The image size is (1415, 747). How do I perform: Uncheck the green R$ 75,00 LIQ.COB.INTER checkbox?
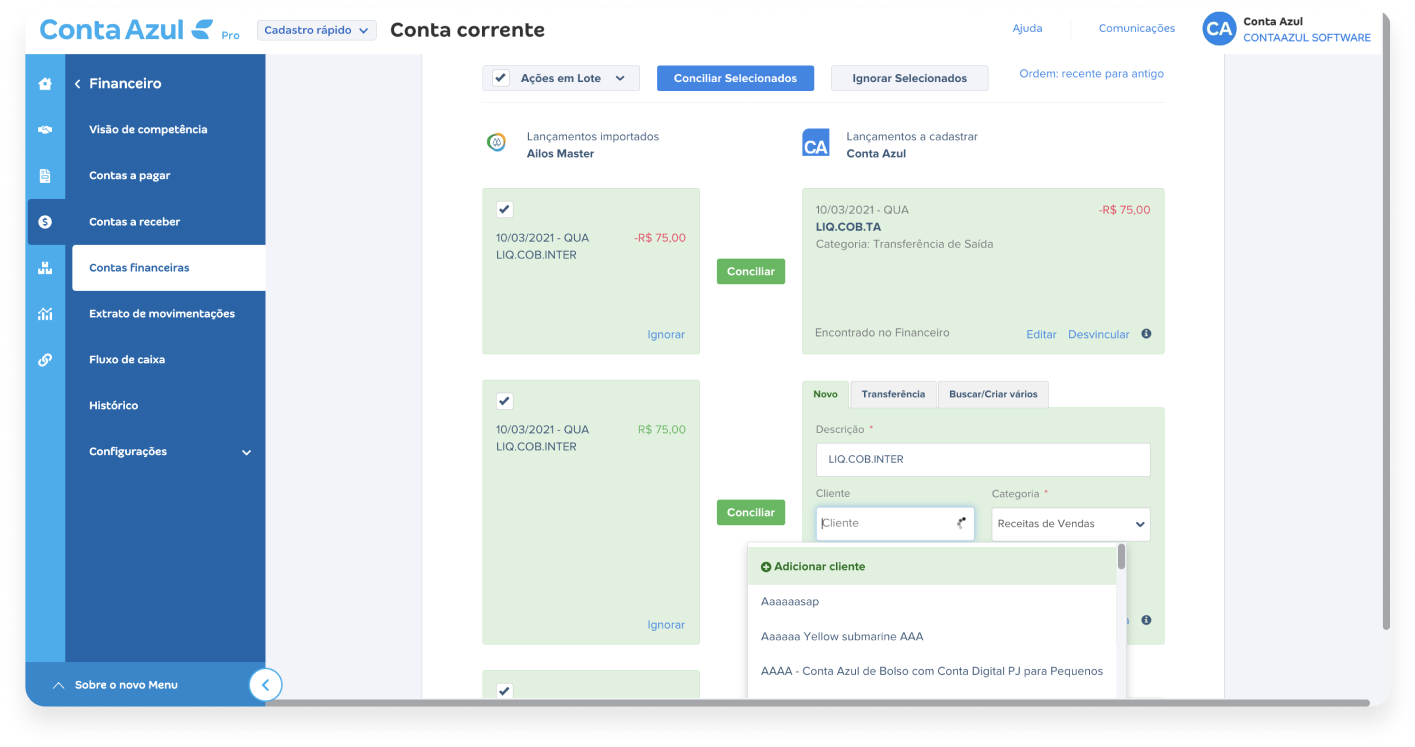(x=505, y=401)
